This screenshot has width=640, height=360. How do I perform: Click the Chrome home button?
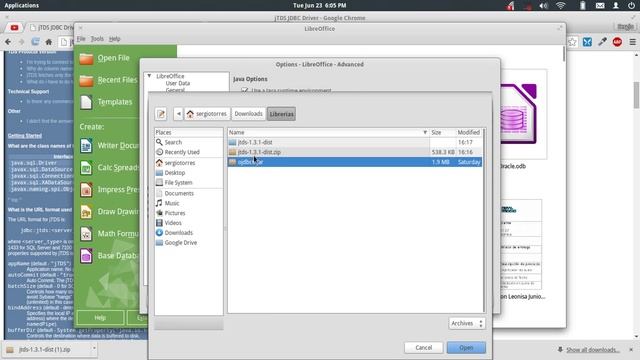49,42
